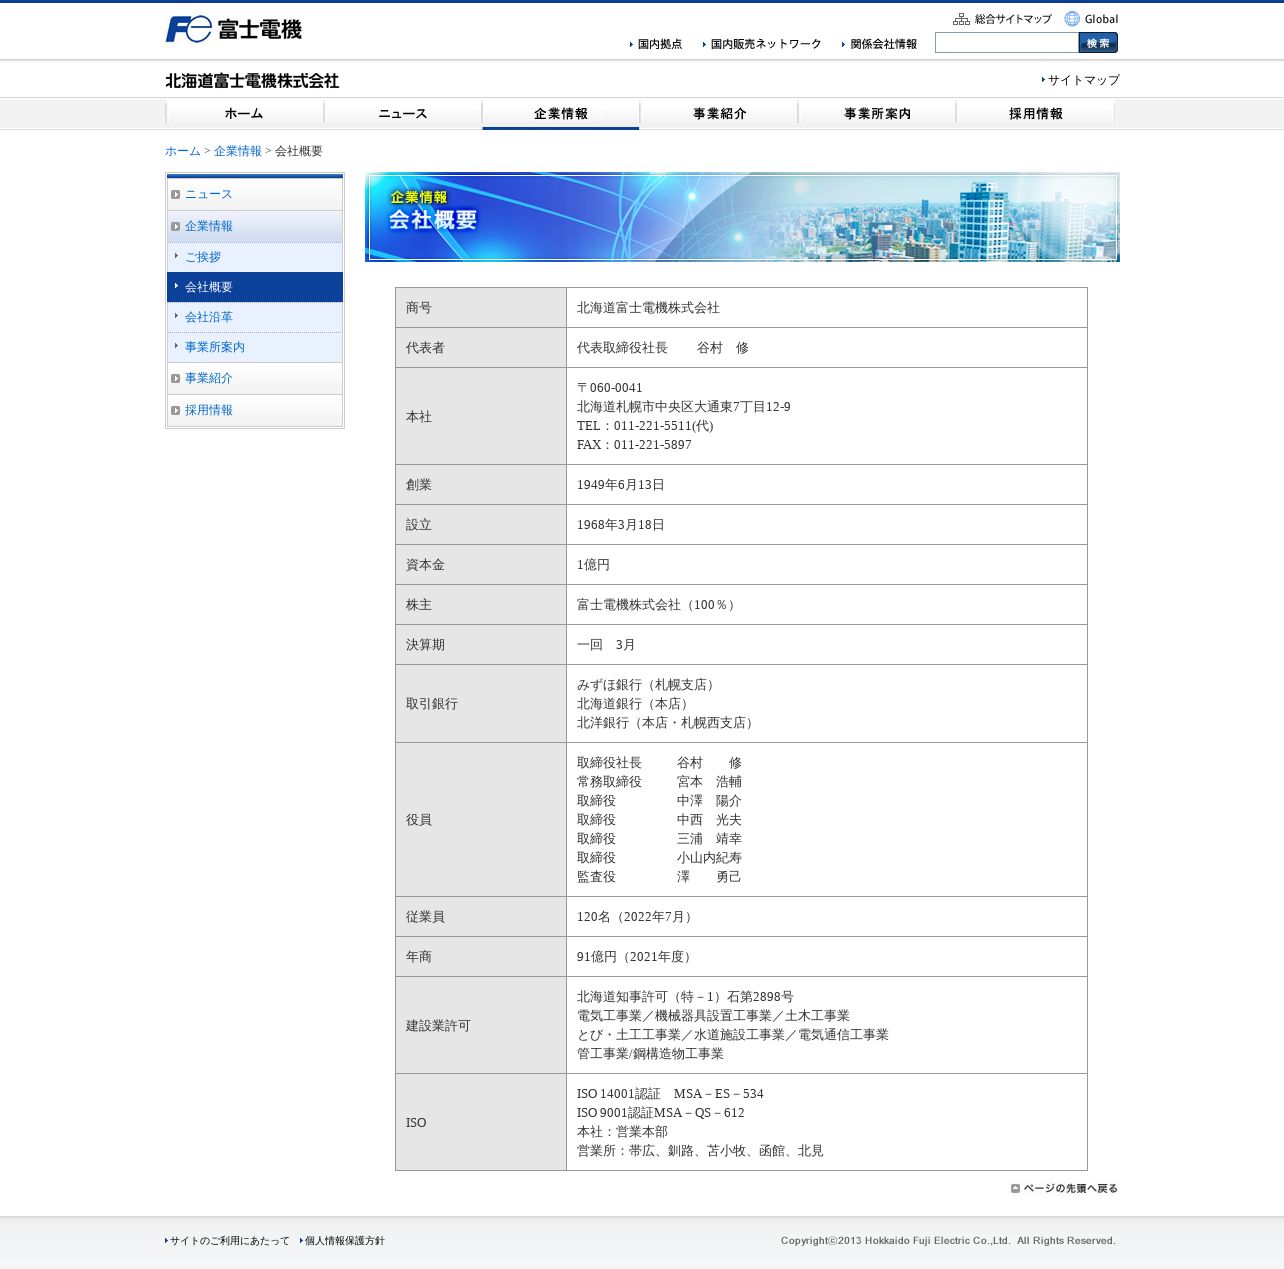Open 会社沿革 in the sidebar submenu

click(x=255, y=317)
